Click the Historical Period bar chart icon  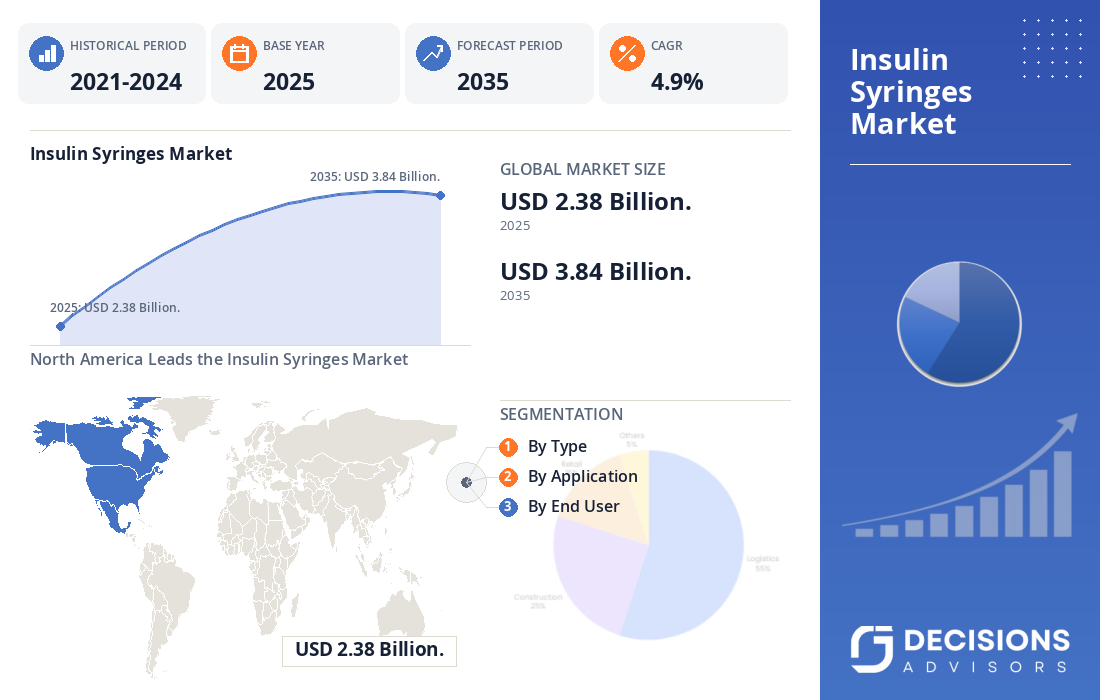click(x=46, y=54)
